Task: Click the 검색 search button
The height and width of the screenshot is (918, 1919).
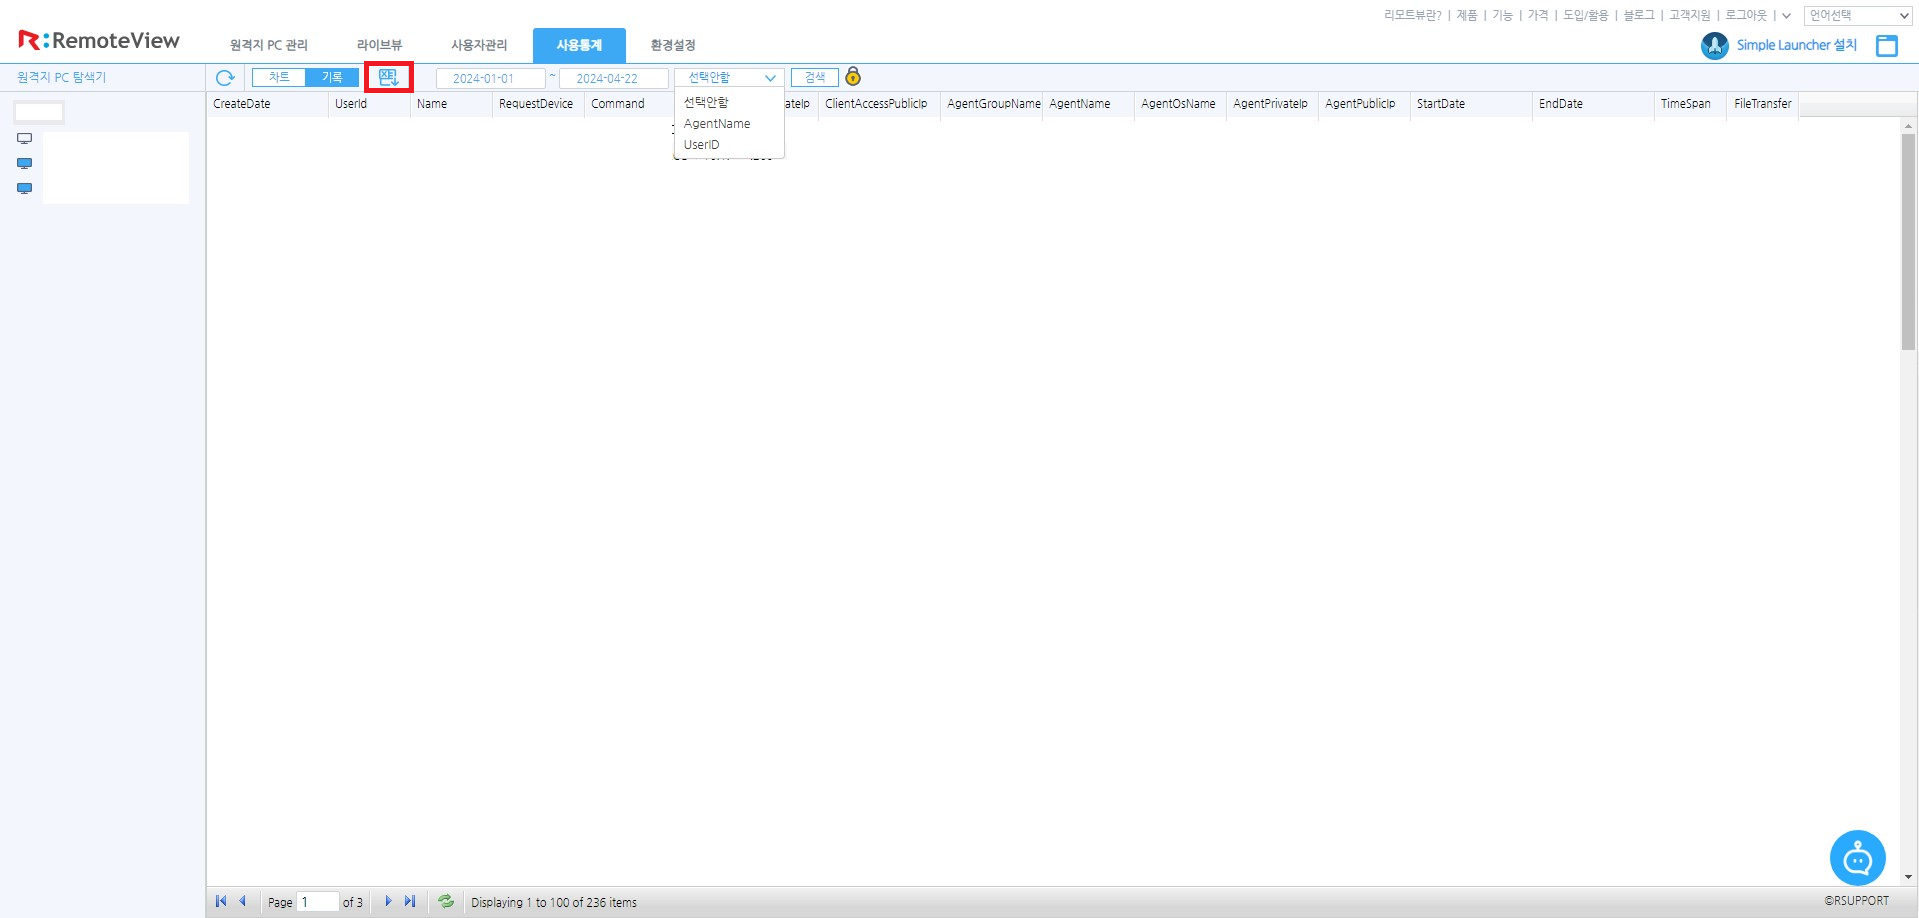Action: pos(815,77)
